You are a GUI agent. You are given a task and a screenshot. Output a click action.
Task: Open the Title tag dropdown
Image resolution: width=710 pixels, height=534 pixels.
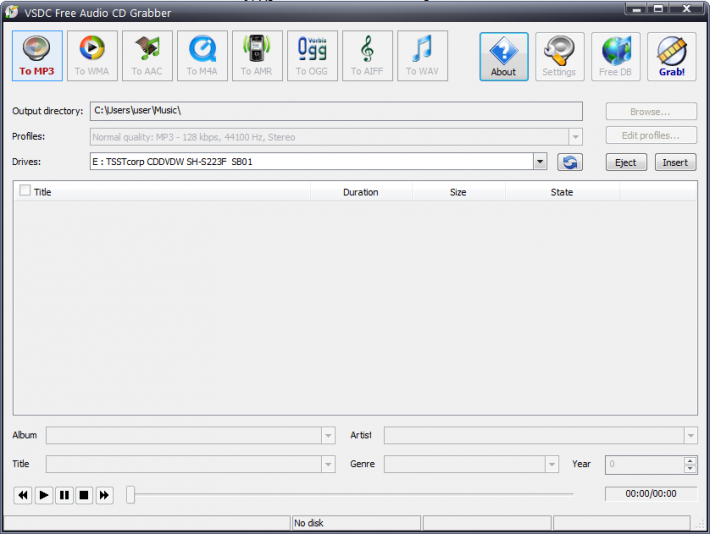pos(328,464)
